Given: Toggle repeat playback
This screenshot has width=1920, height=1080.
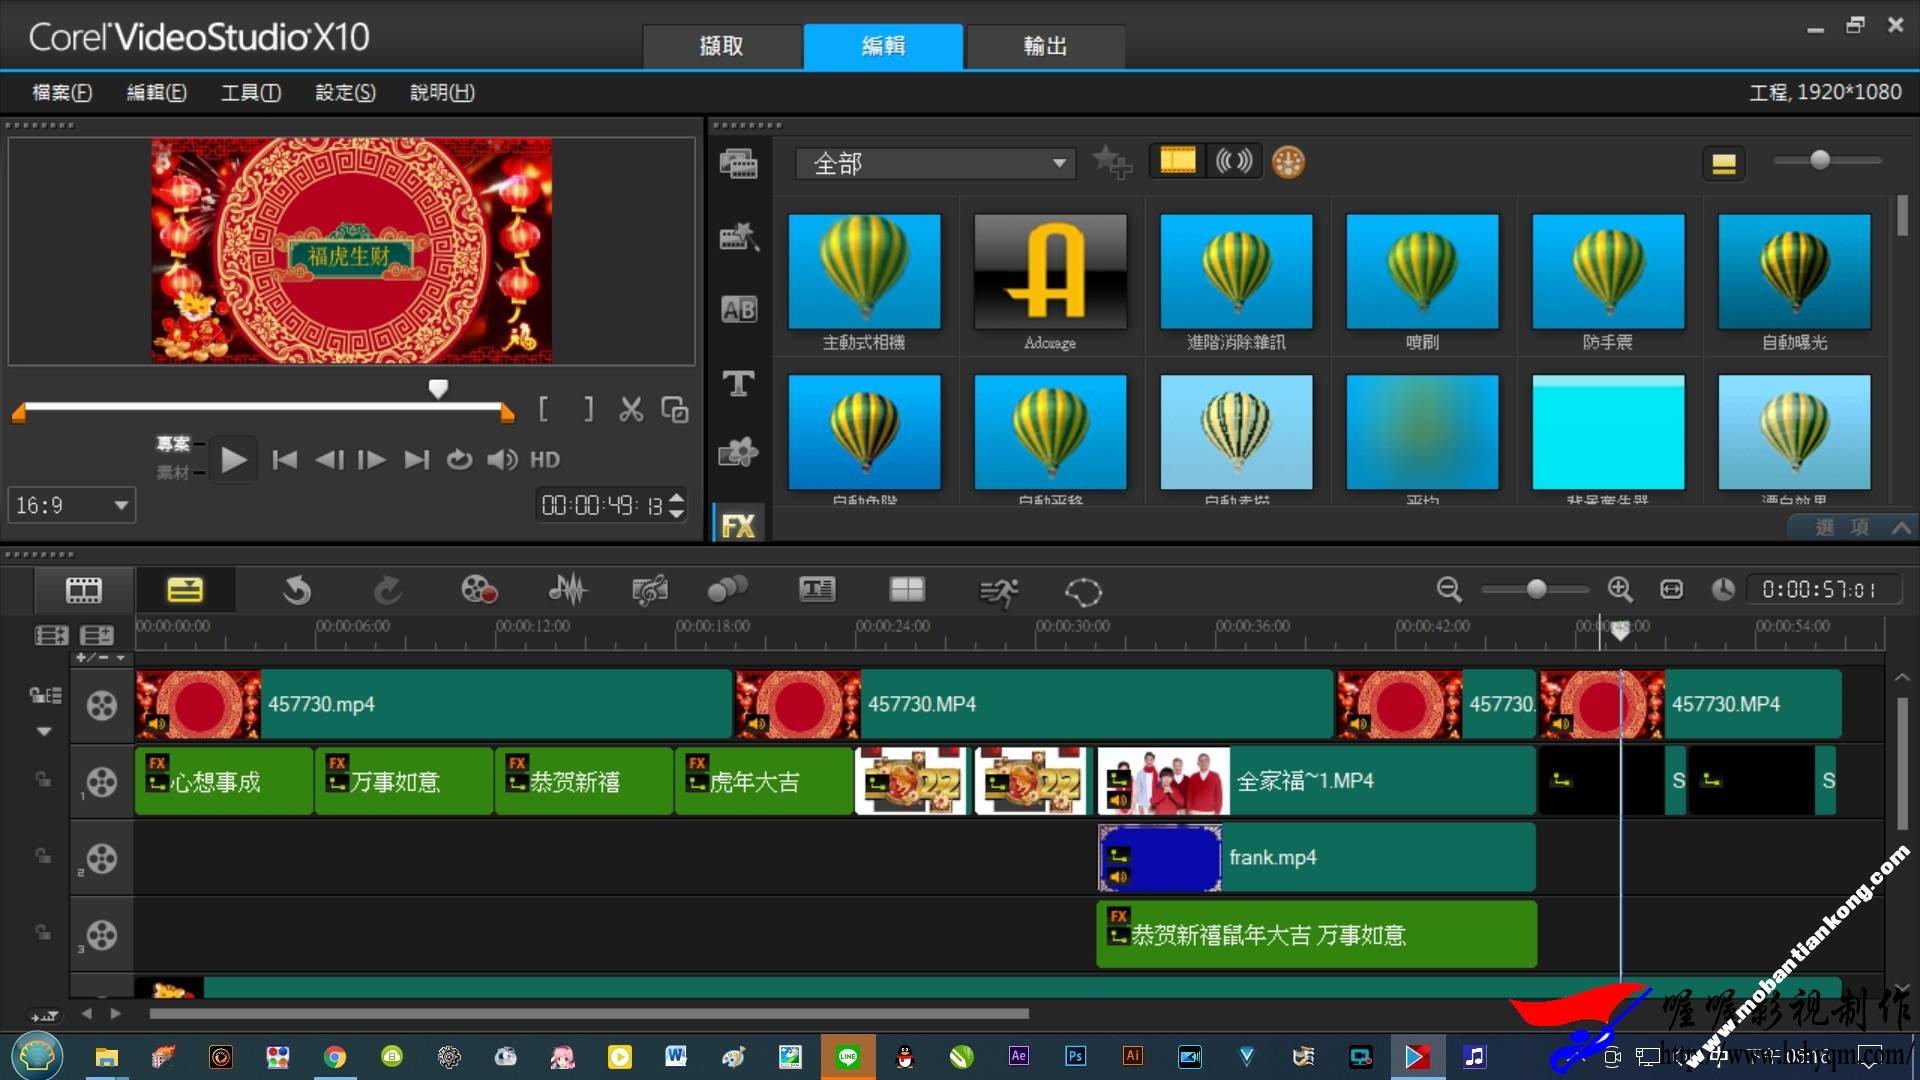Looking at the screenshot, I should pyautogui.click(x=459, y=460).
